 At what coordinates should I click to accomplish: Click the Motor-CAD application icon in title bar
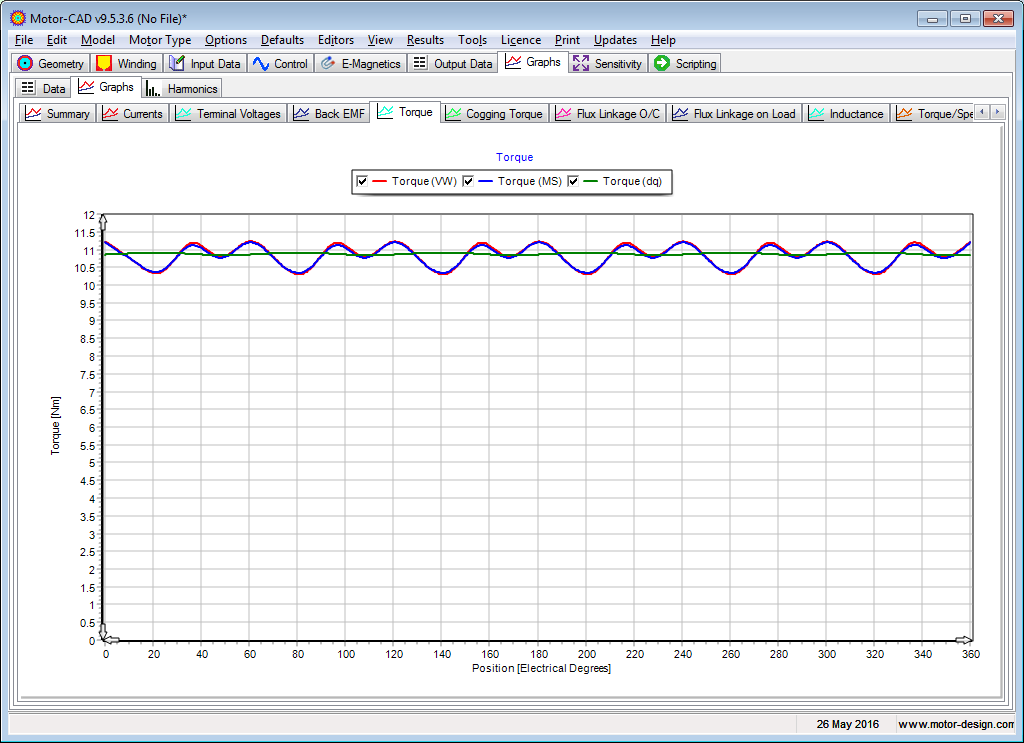(18, 18)
